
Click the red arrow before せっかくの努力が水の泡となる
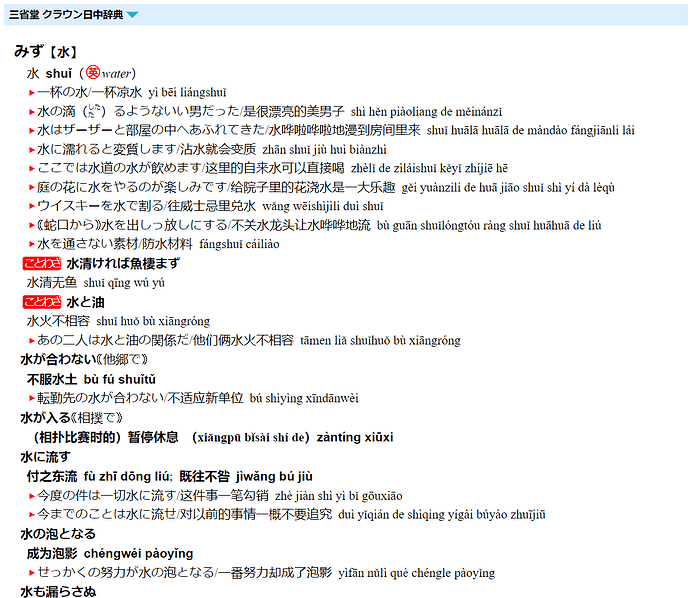[x=32, y=573]
